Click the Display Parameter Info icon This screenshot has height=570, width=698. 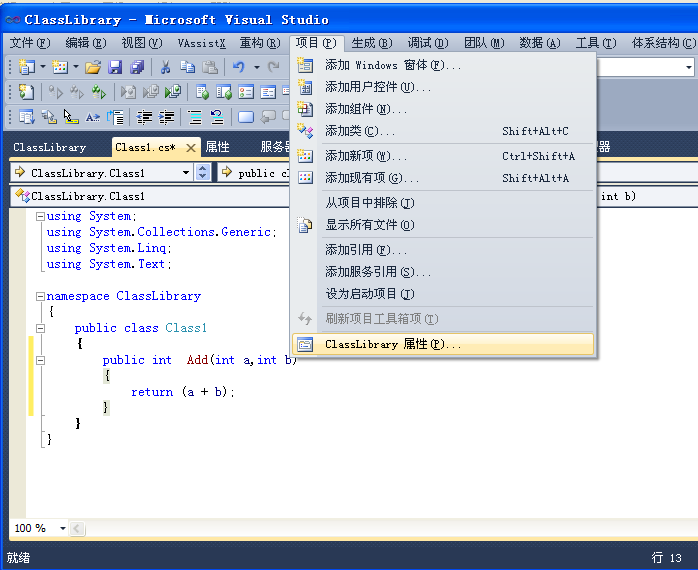49,117
